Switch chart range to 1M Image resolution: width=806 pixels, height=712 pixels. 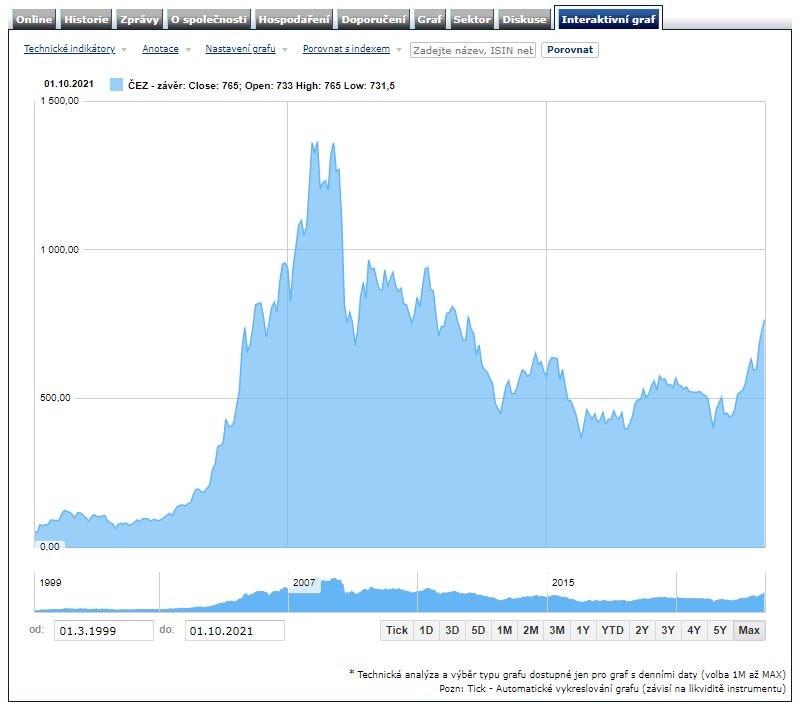coord(504,630)
